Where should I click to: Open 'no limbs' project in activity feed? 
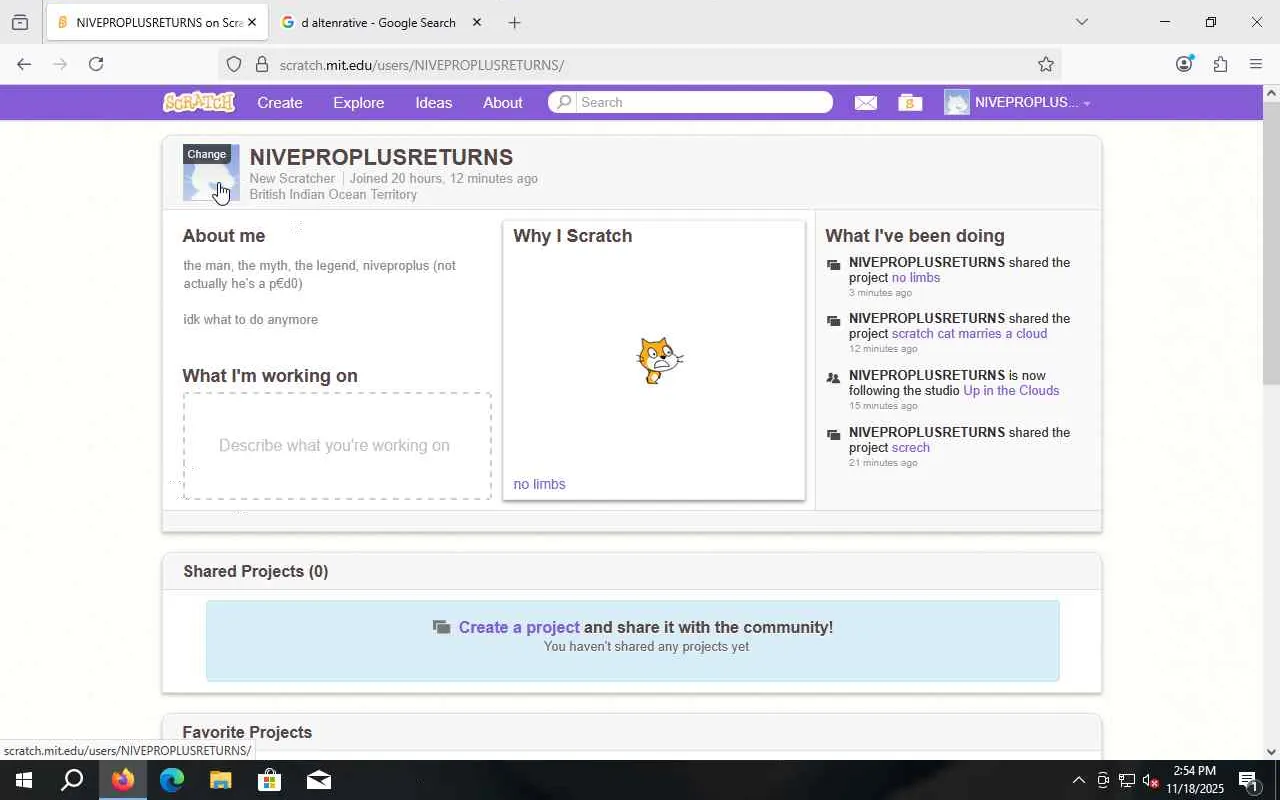tap(916, 277)
